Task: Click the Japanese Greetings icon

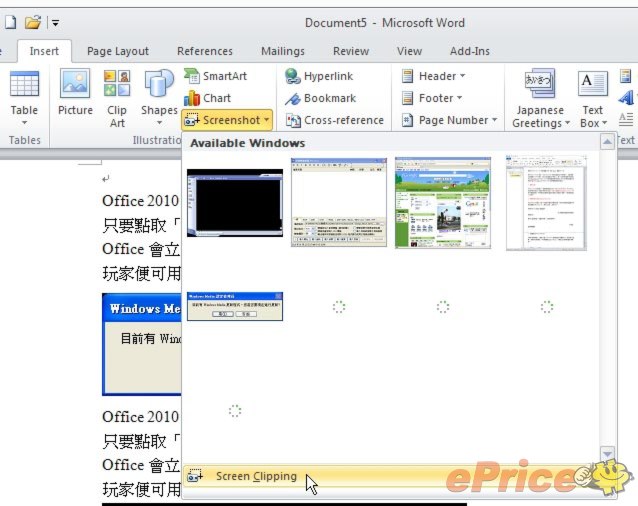Action: coord(540,83)
